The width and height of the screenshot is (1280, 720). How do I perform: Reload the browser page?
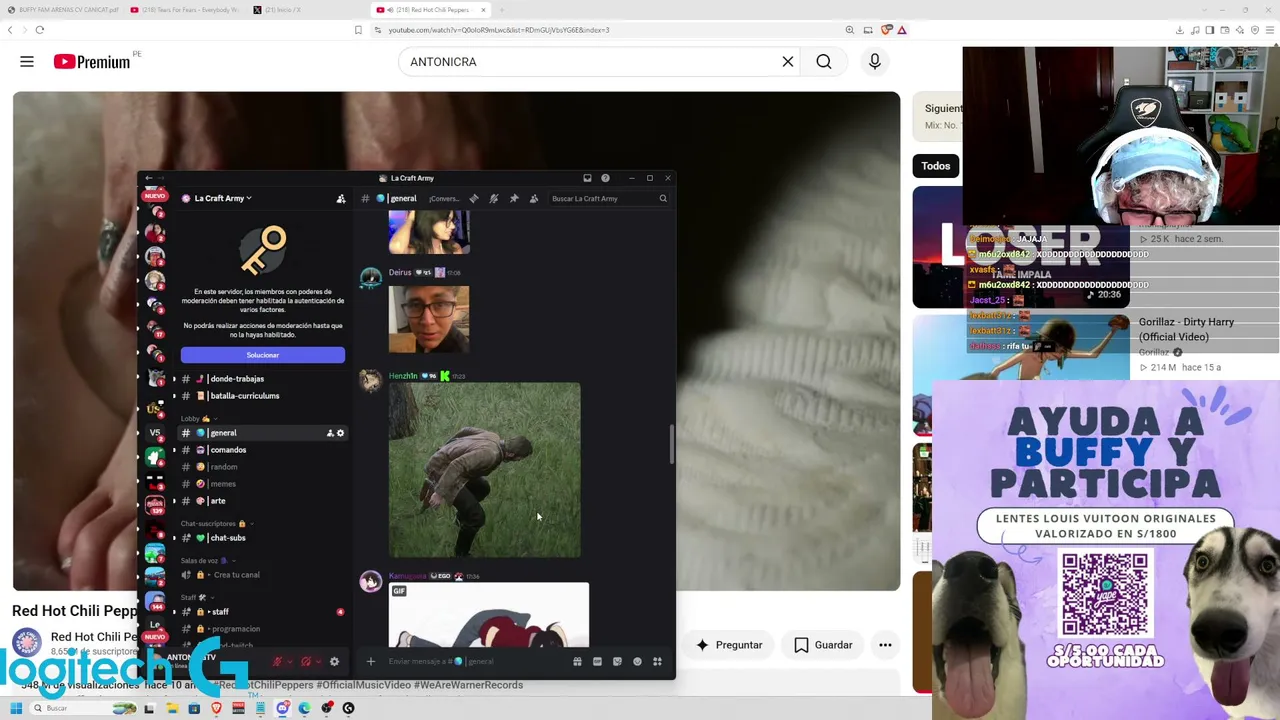coord(40,30)
